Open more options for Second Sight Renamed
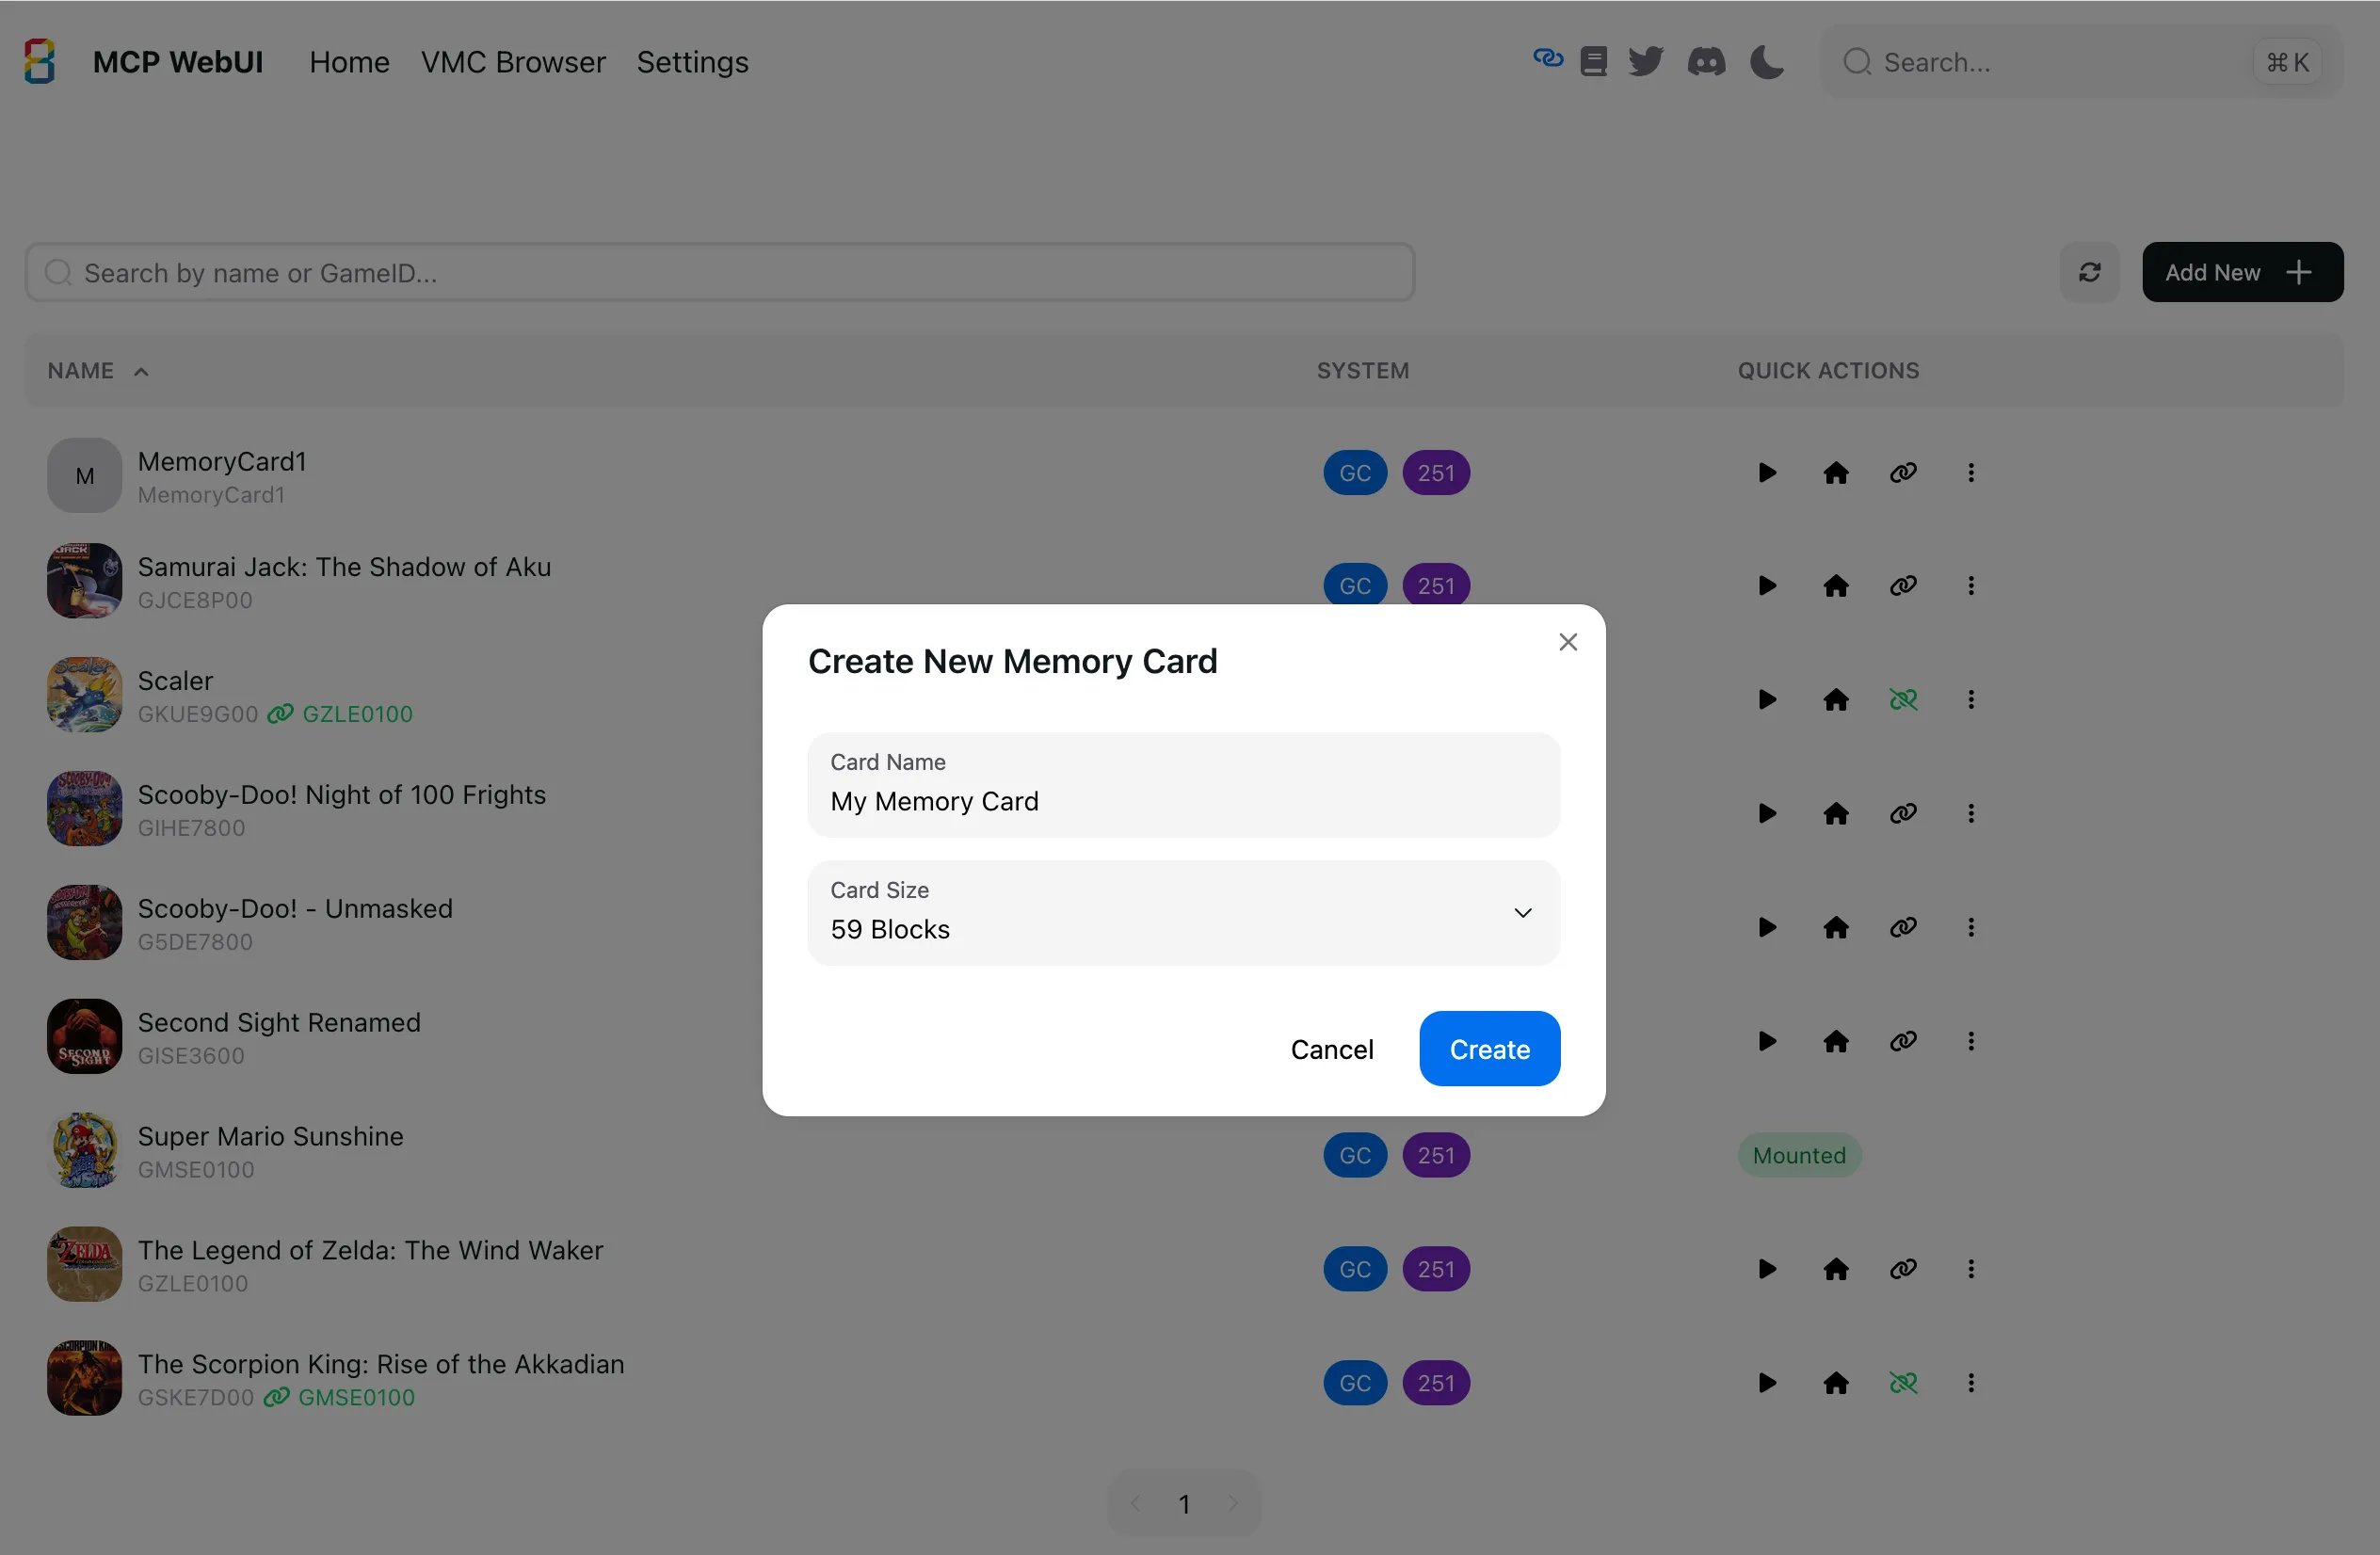2380x1555 pixels. [1970, 1041]
